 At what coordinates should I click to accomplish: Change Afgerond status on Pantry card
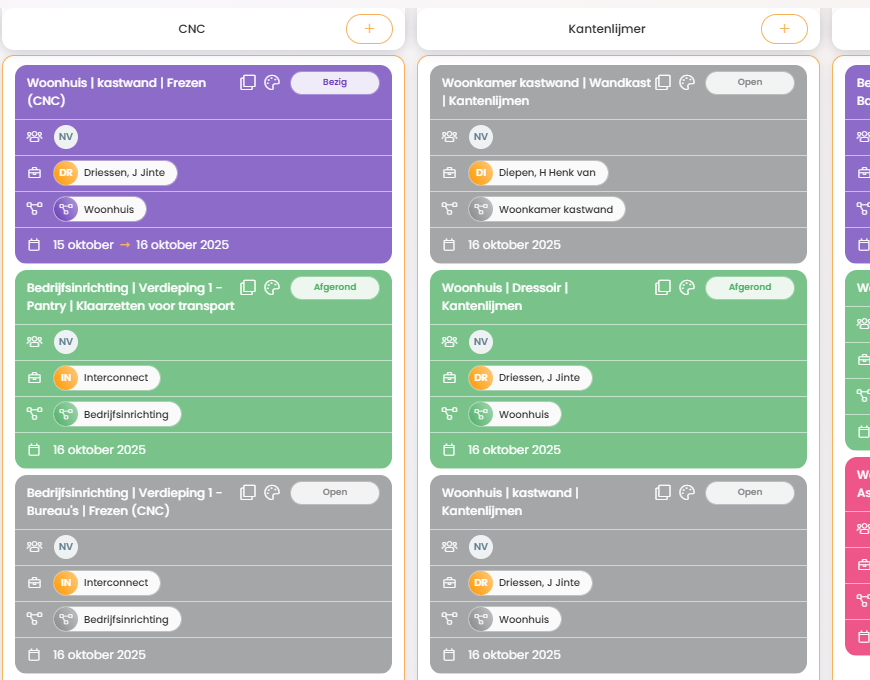[335, 288]
